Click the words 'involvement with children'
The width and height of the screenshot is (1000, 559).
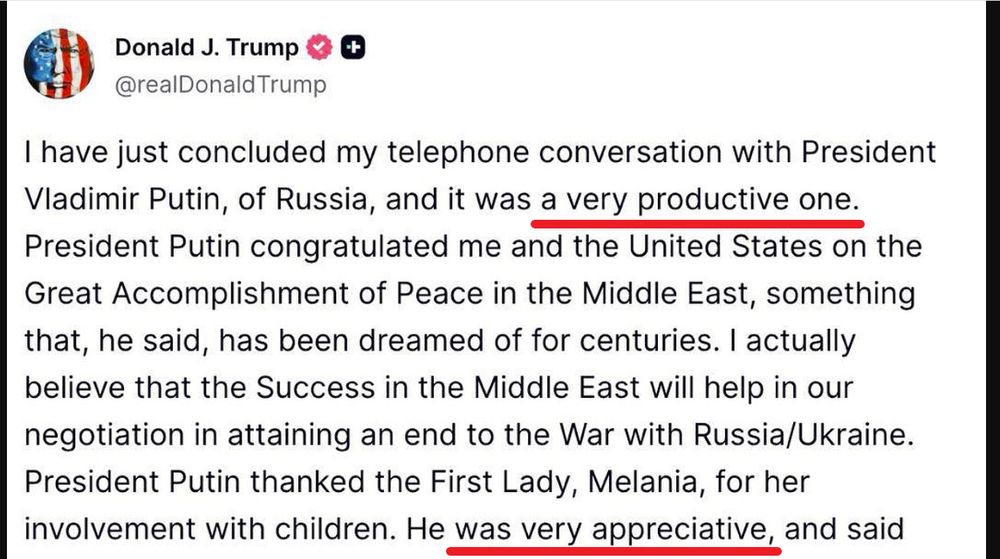(x=210, y=529)
